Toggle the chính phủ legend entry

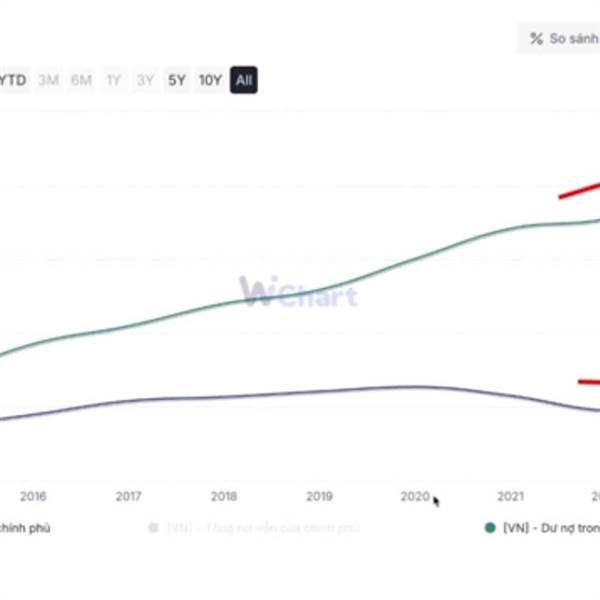pyautogui.click(x=25, y=527)
